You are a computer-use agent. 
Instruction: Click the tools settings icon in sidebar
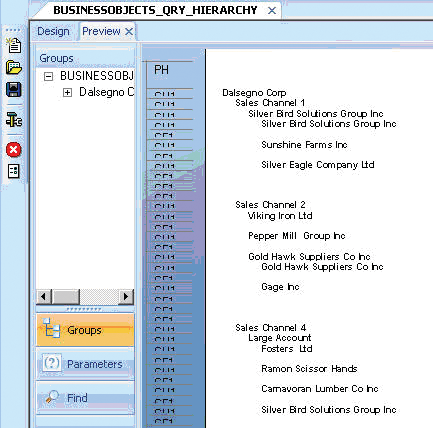click(14, 119)
